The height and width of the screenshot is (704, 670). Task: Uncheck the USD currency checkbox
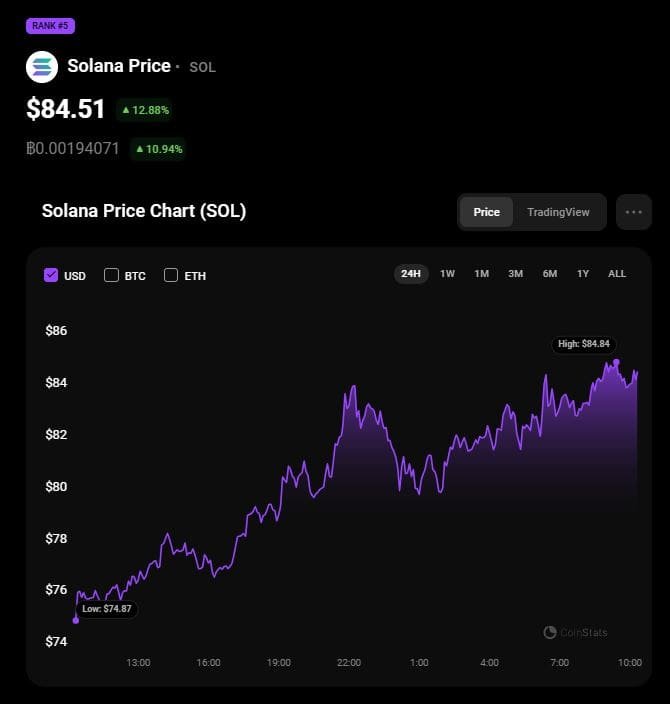(51, 275)
